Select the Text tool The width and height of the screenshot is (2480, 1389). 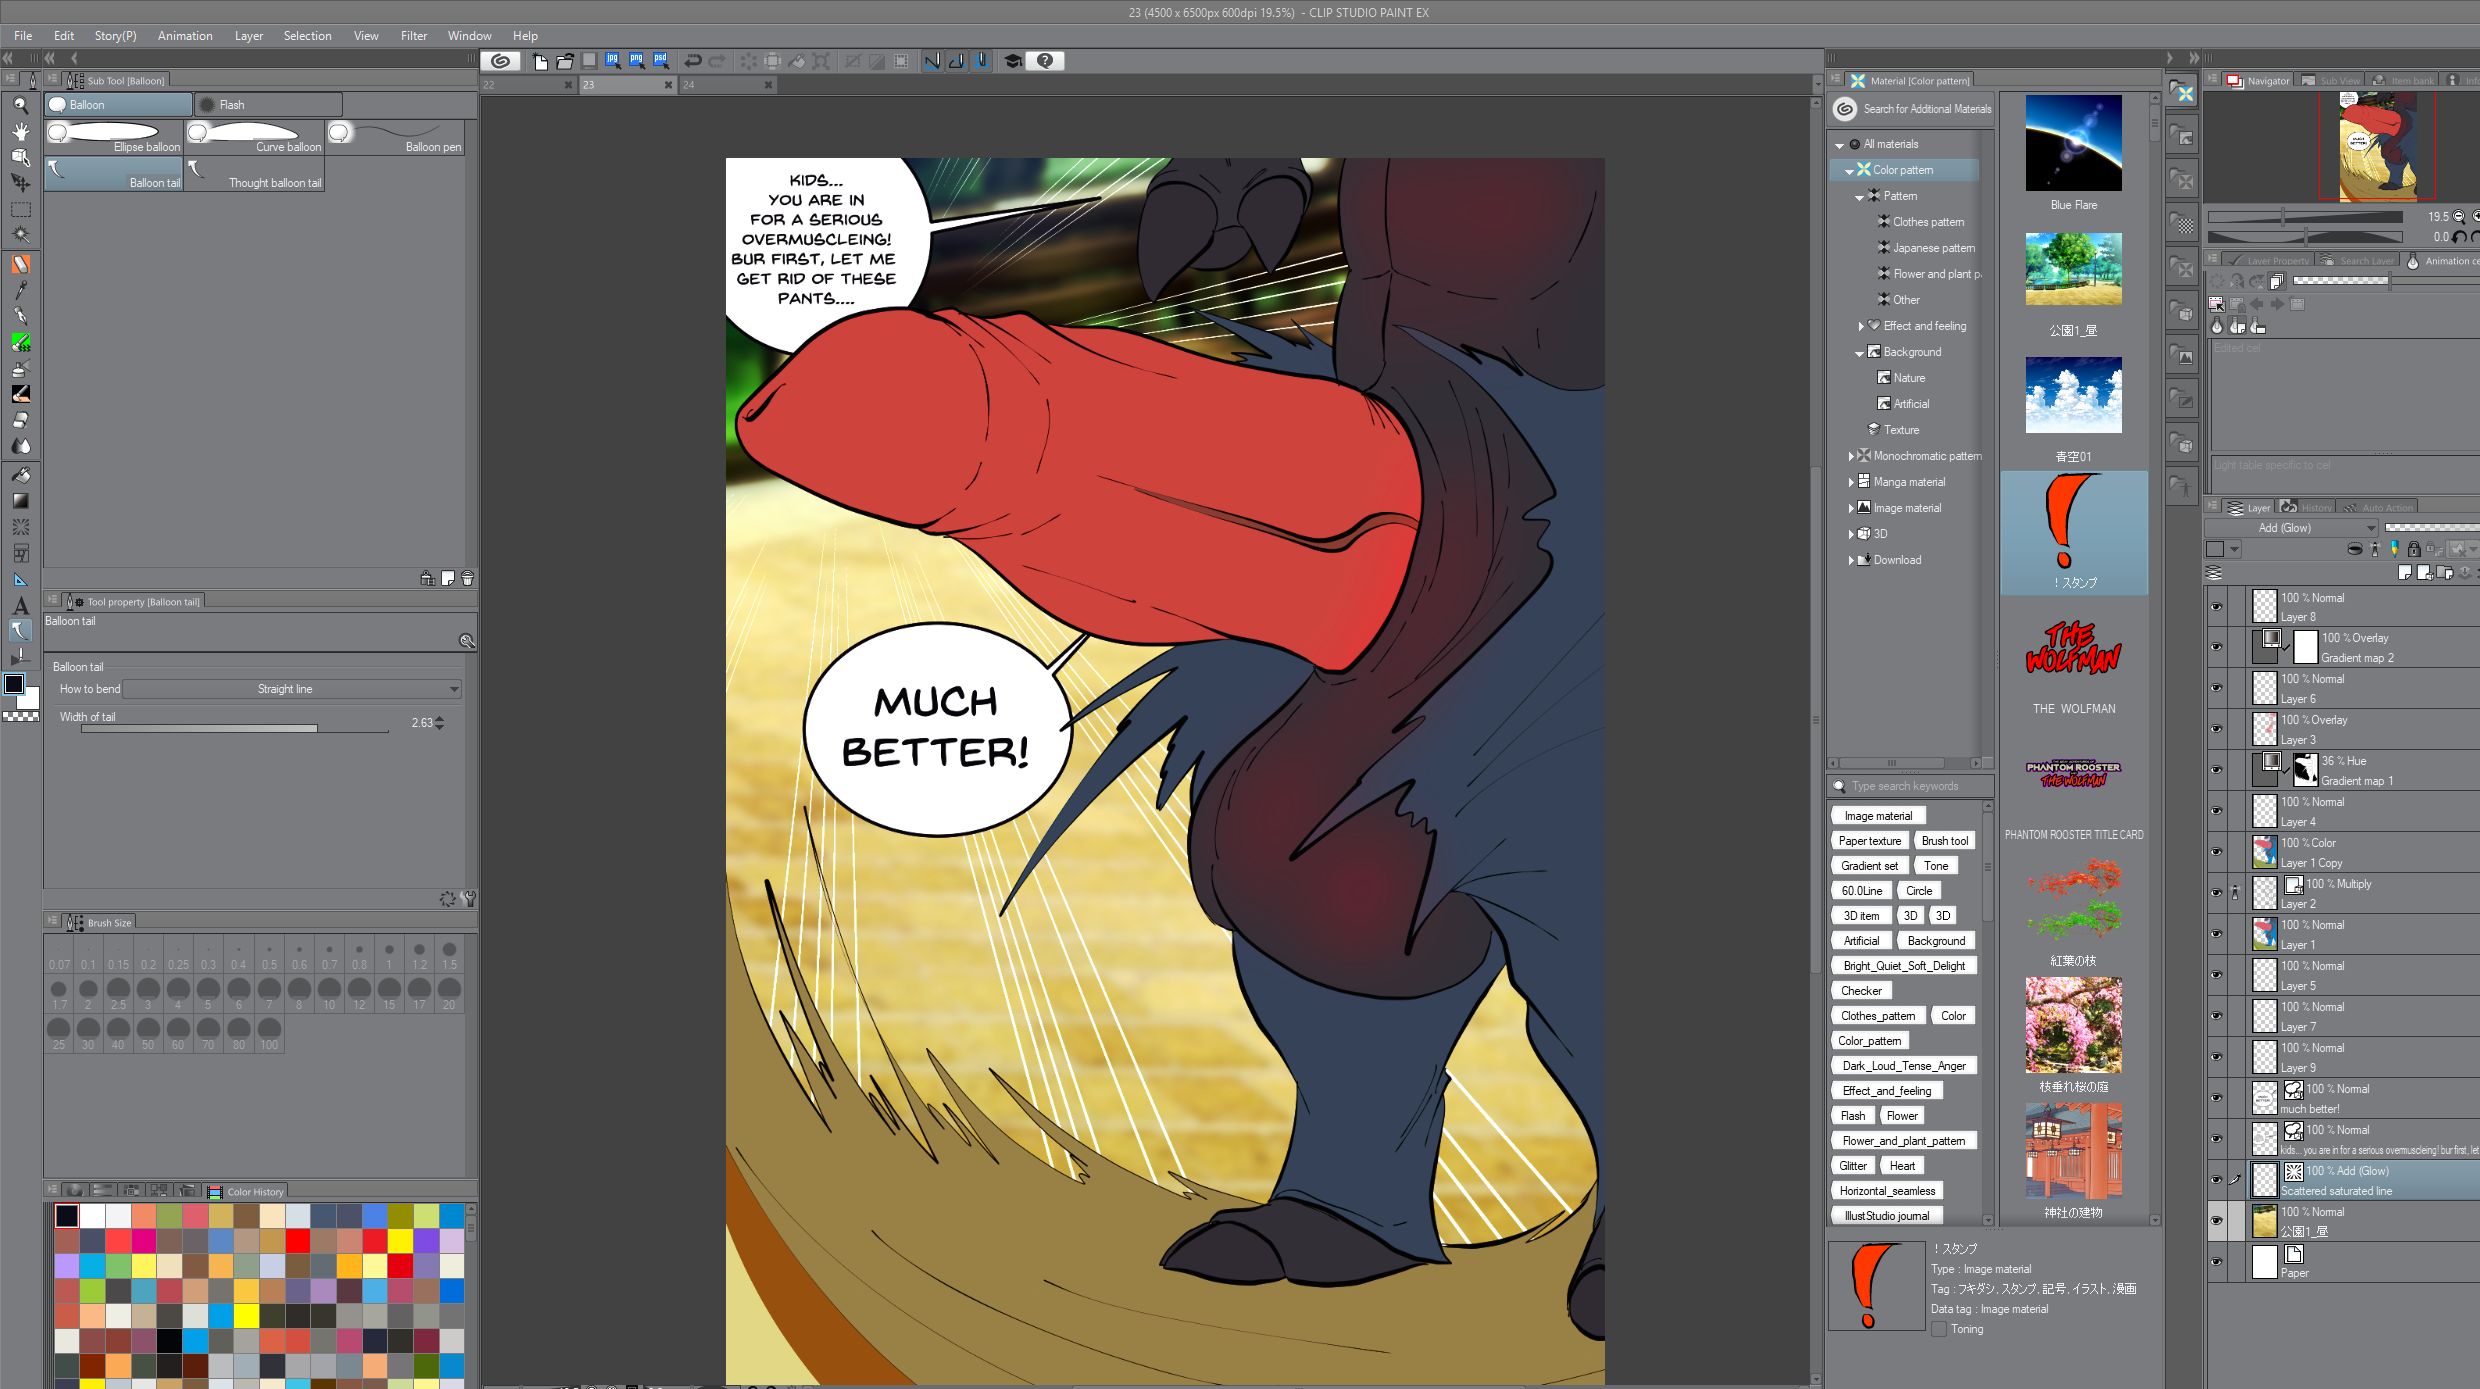(20, 606)
